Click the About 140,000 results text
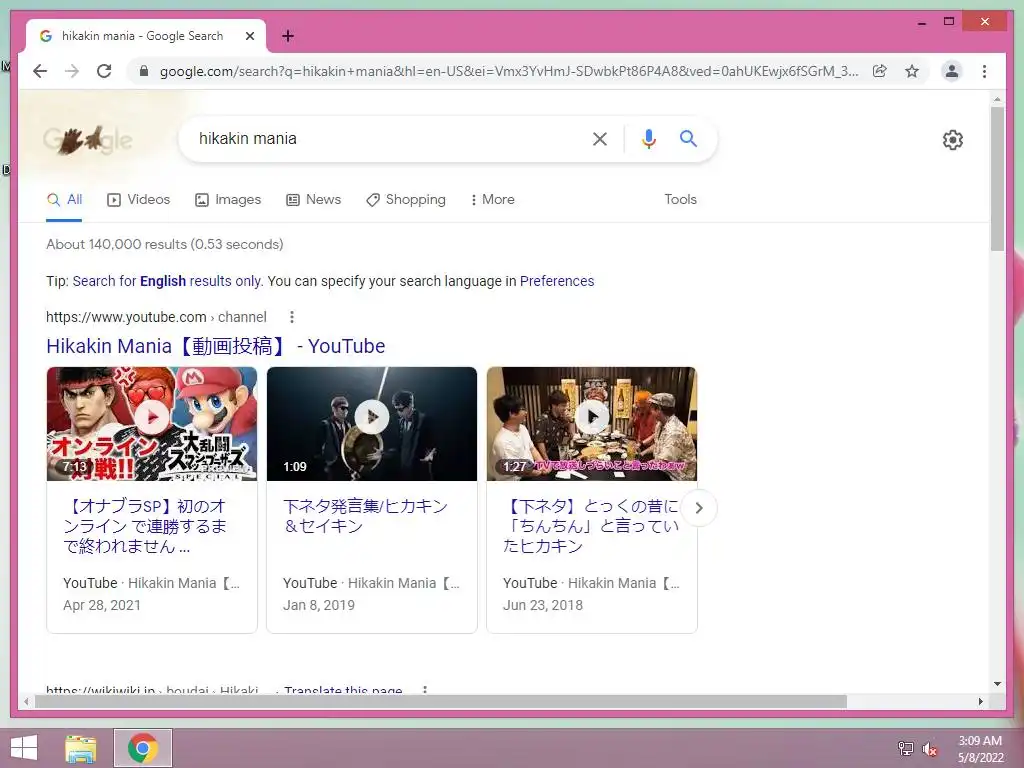1024x768 pixels. (165, 244)
